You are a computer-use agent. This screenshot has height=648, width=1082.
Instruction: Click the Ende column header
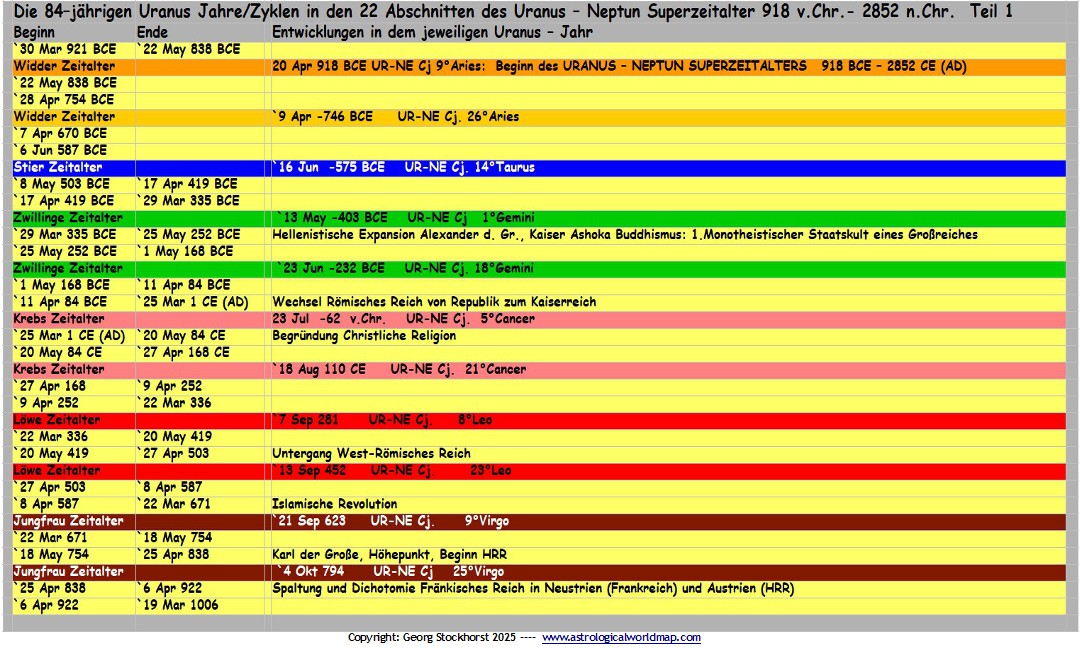pyautogui.click(x=153, y=32)
